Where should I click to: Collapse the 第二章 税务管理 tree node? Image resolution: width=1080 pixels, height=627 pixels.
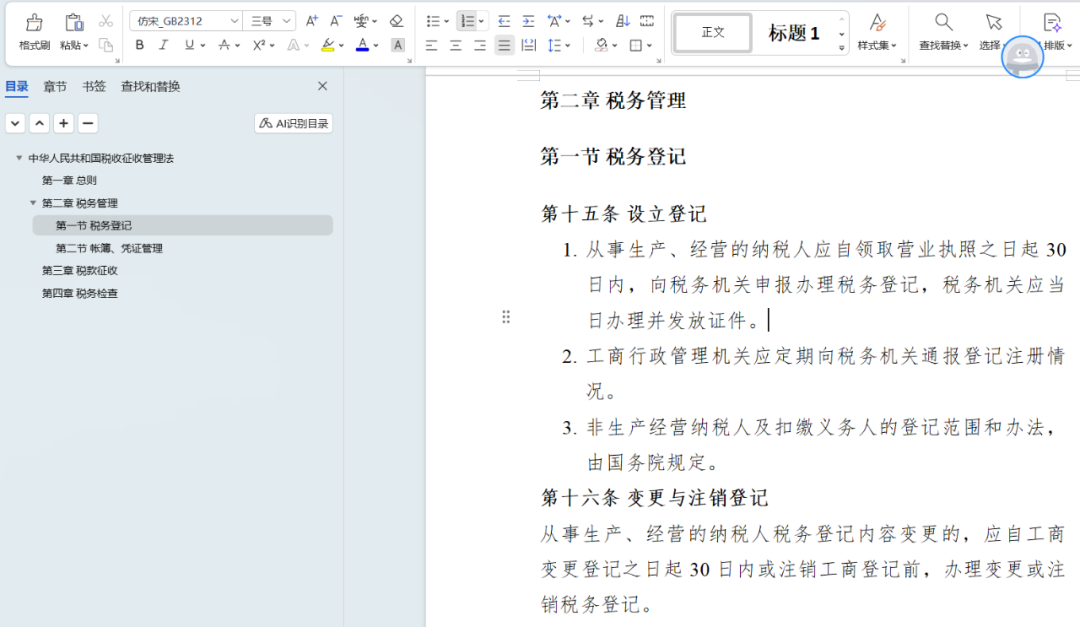point(32,203)
